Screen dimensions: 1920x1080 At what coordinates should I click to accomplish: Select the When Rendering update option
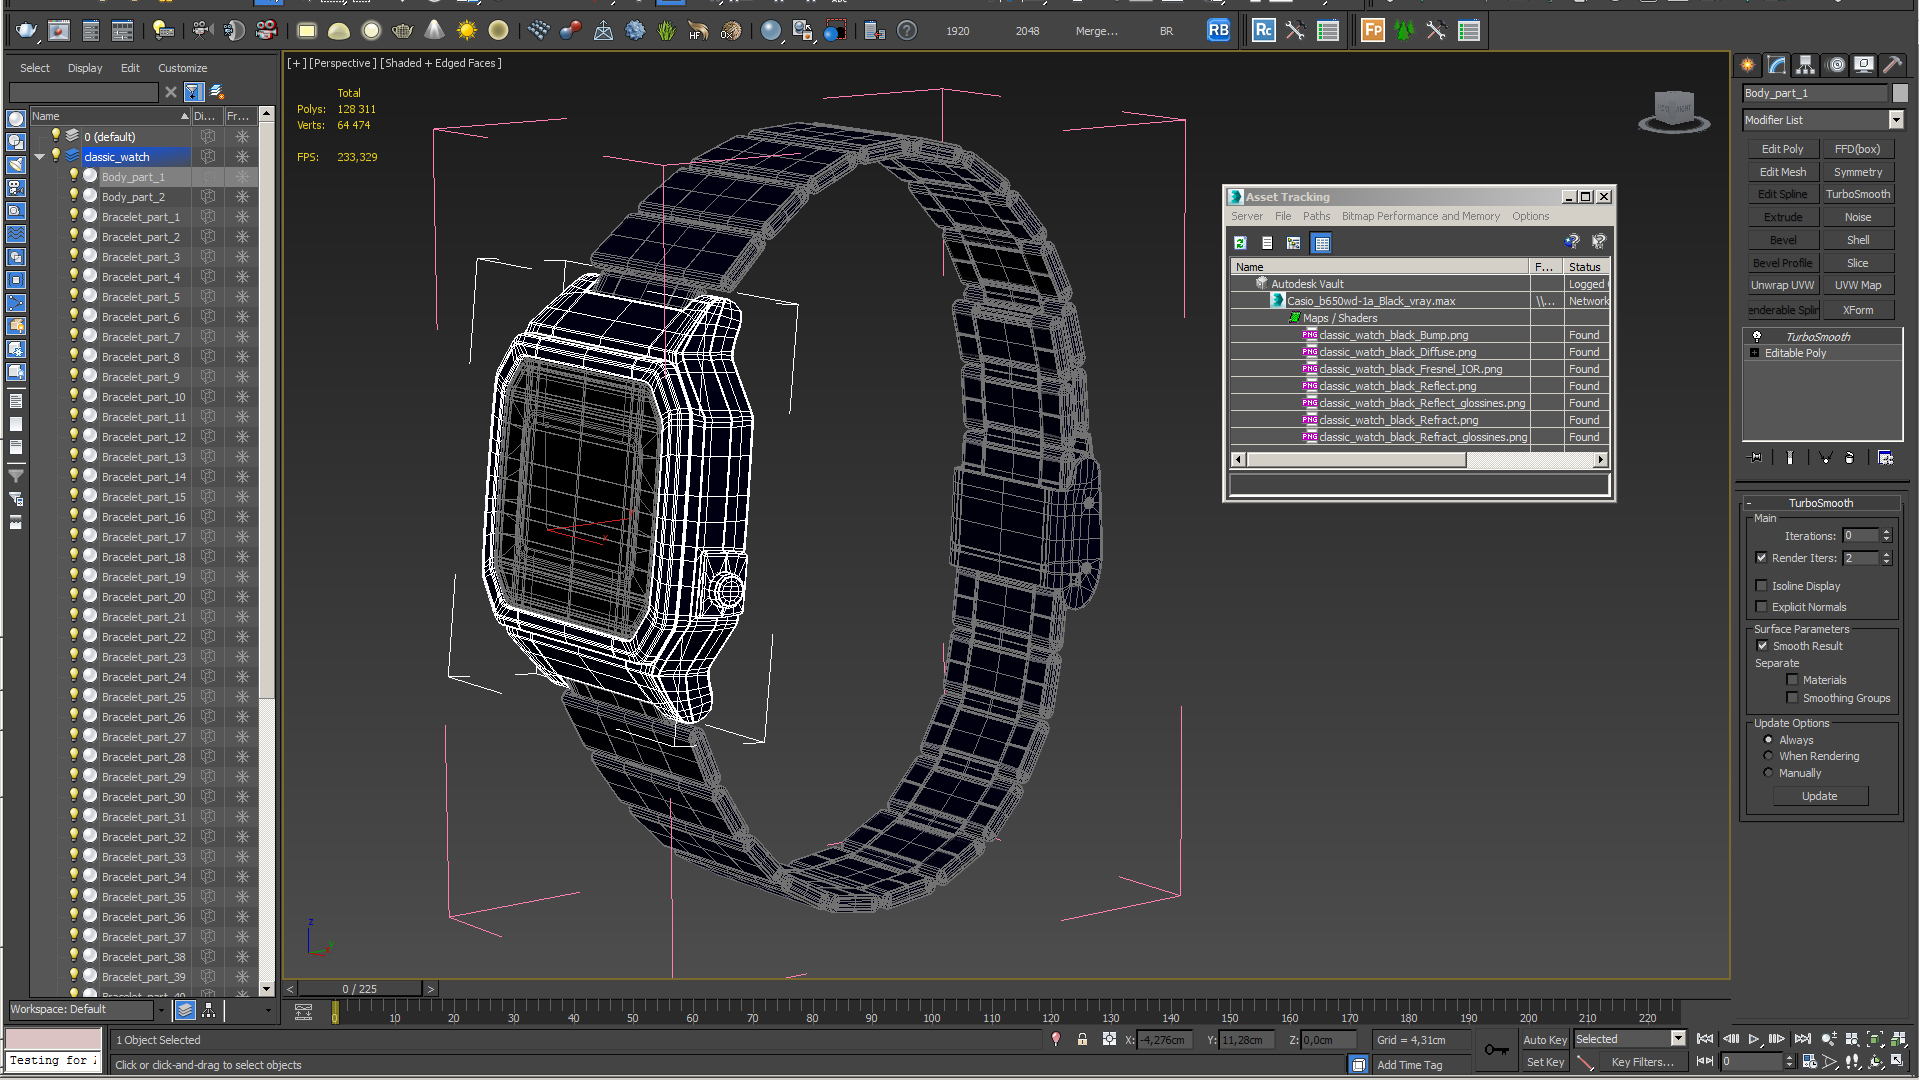pyautogui.click(x=1768, y=757)
